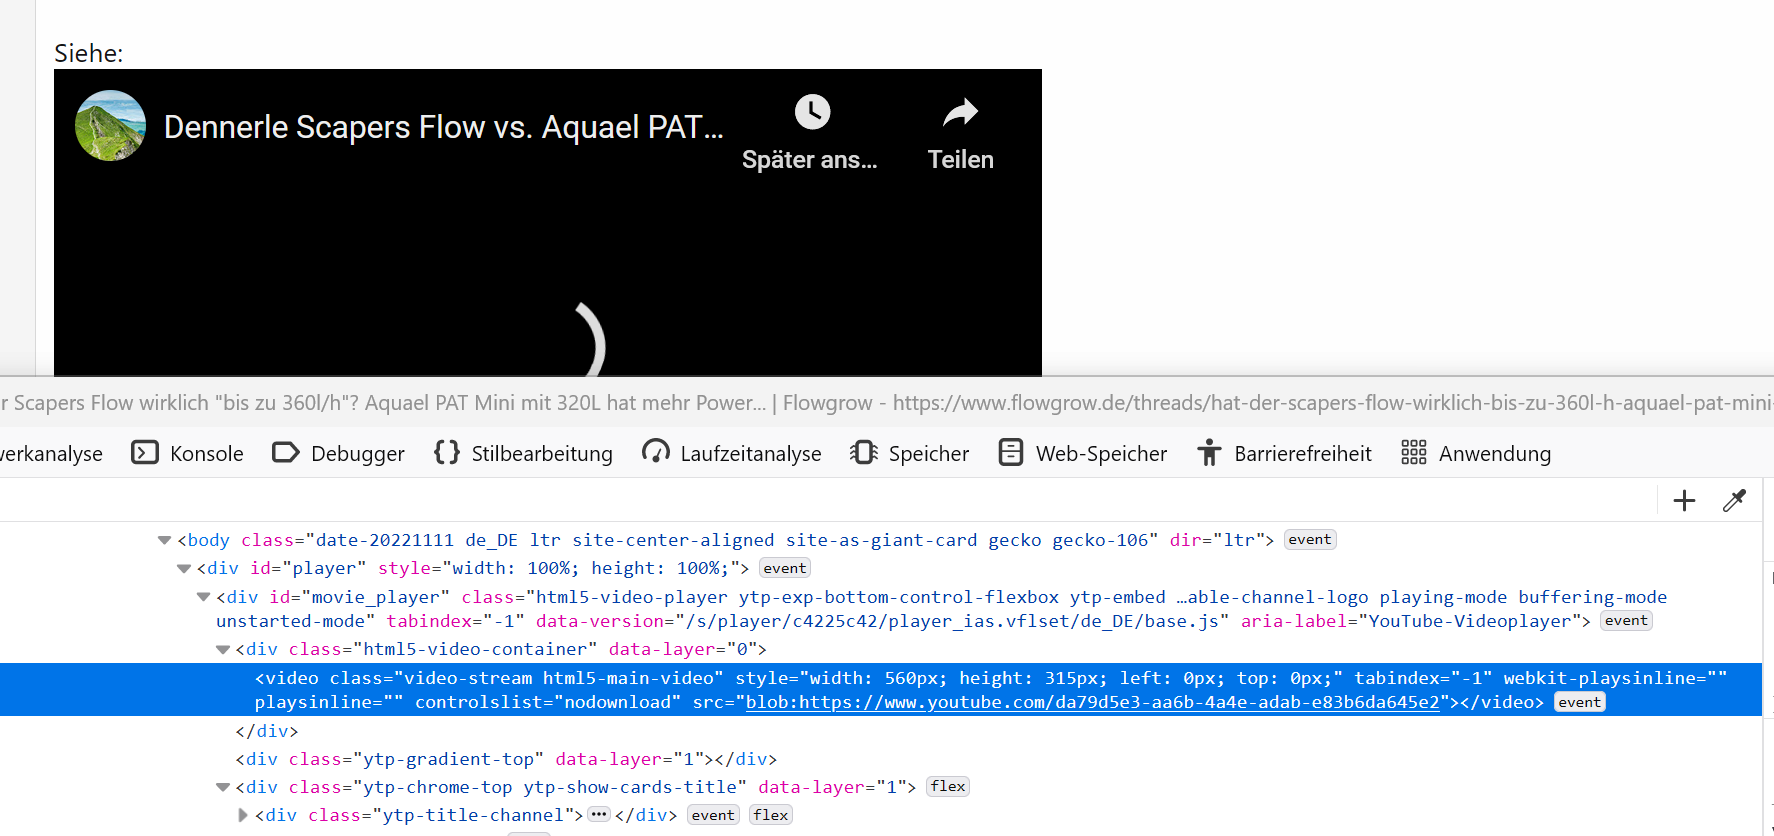The height and width of the screenshot is (836, 1774).
Task: Collapse the html5-video-container div node
Action: [x=223, y=650]
